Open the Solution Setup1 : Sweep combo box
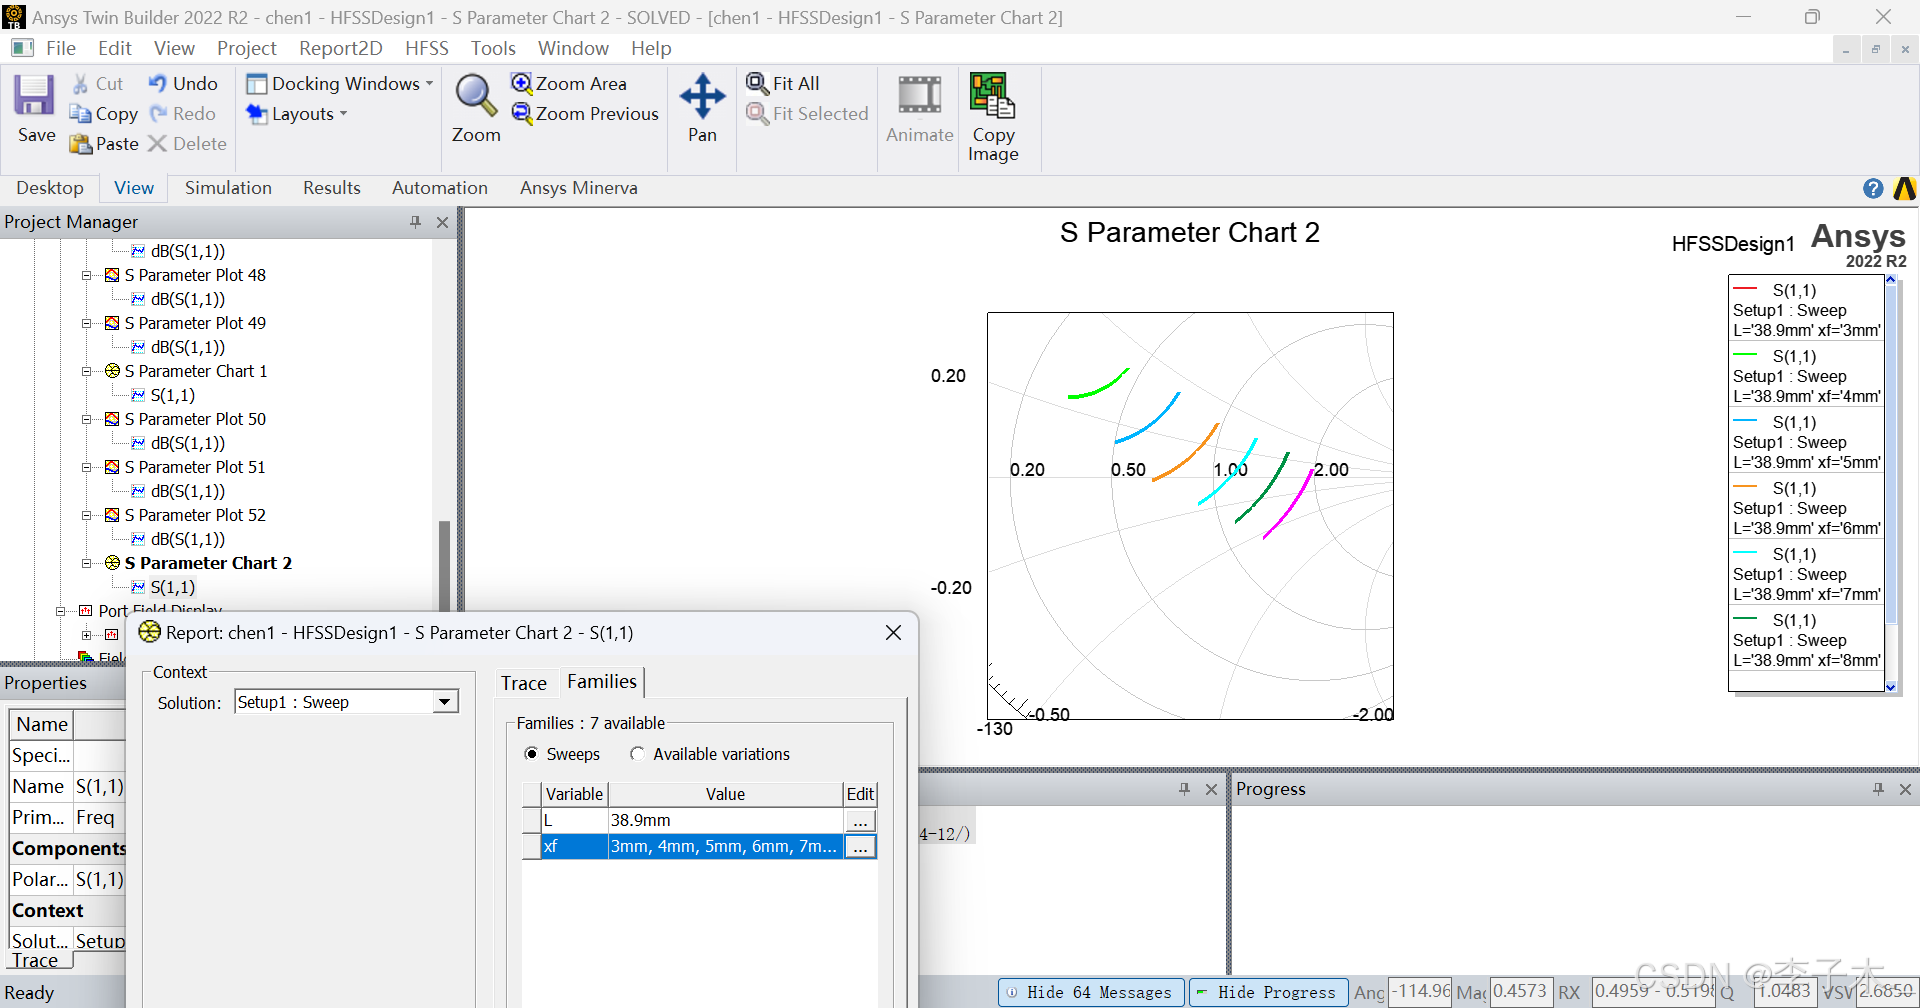The image size is (1920, 1008). pos(346,702)
